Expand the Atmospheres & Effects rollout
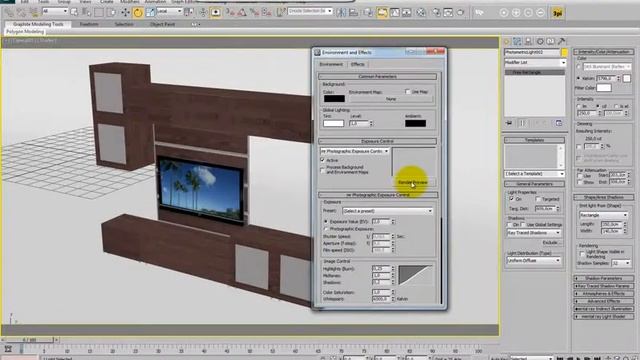Image resolution: width=640 pixels, height=360 pixels. [x=604, y=293]
